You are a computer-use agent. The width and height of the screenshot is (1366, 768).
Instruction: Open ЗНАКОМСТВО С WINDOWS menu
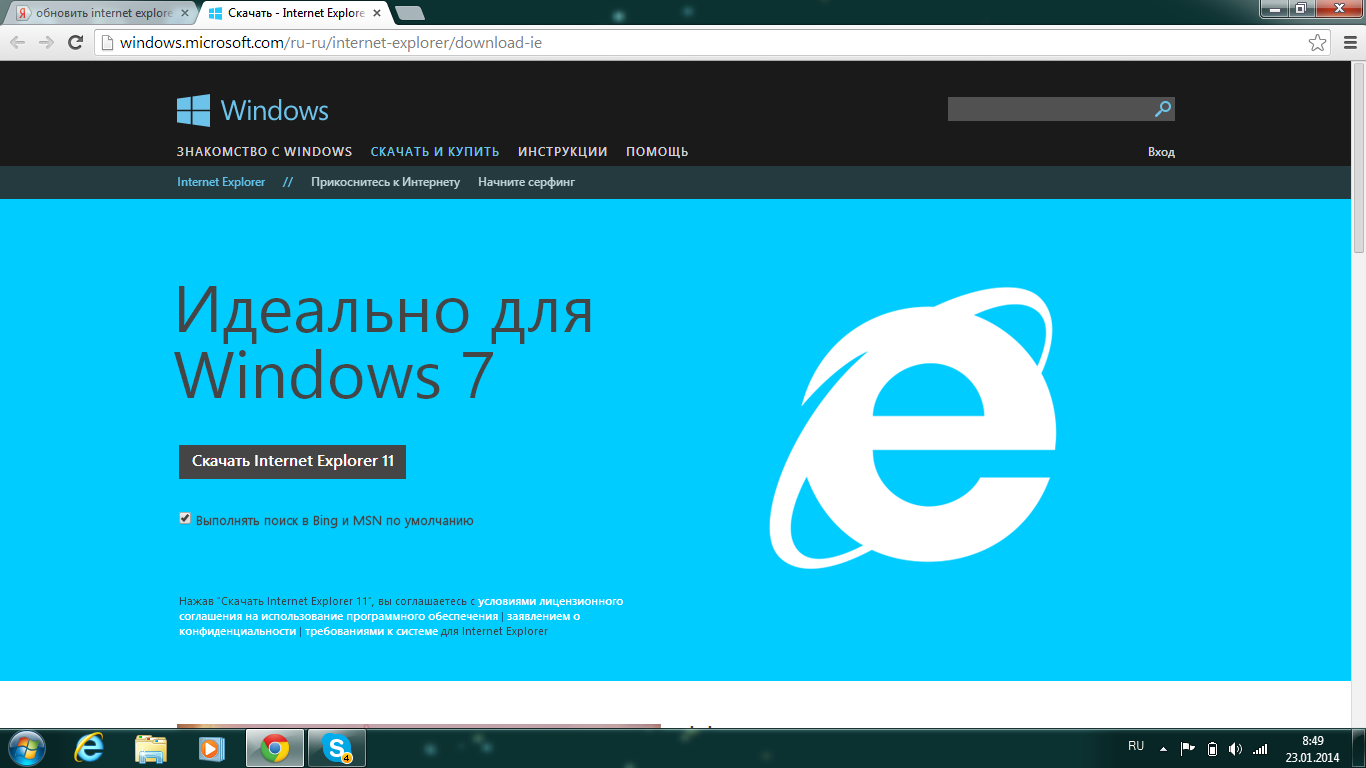pyautogui.click(x=264, y=152)
